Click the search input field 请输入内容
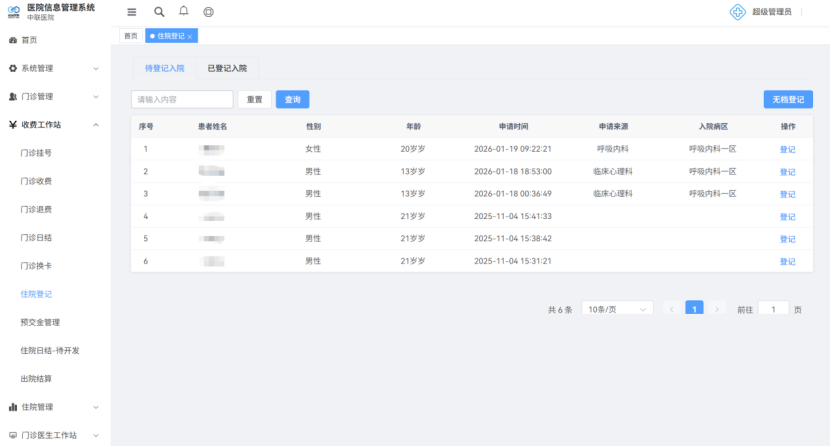The image size is (831, 447). pos(182,100)
